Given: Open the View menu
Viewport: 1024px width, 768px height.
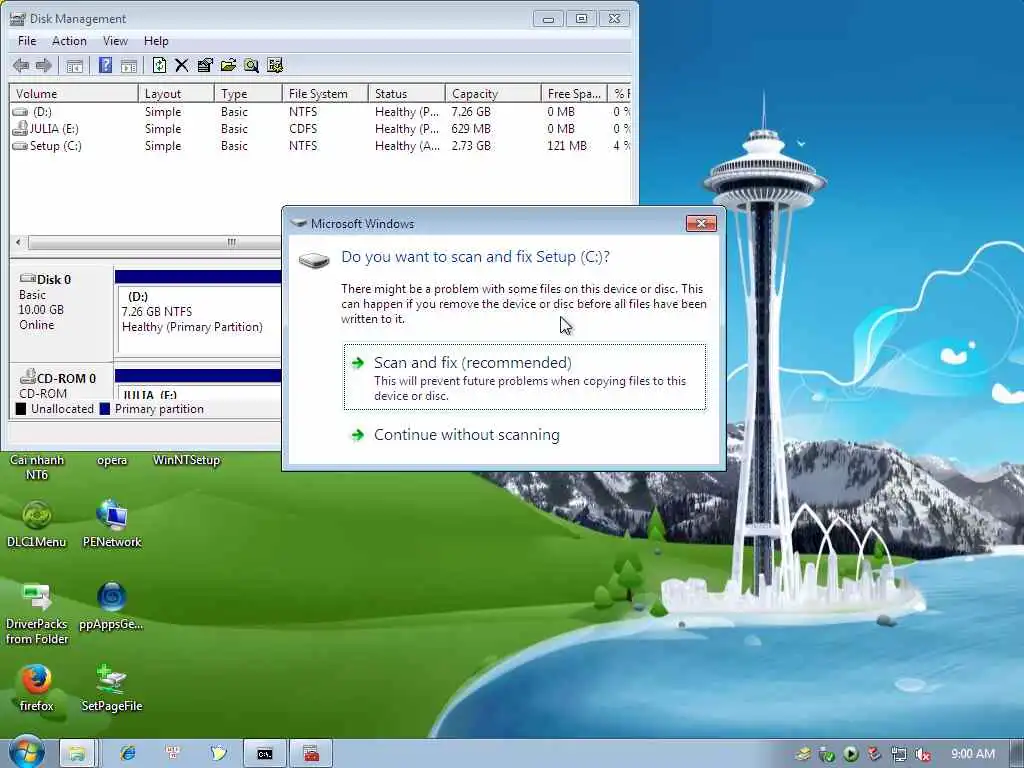Looking at the screenshot, I should tap(115, 41).
